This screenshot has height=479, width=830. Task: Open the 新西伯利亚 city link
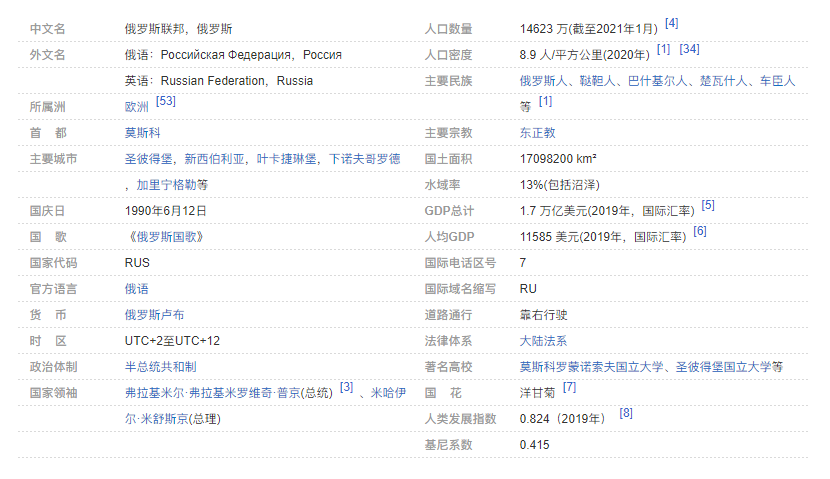coord(214,159)
